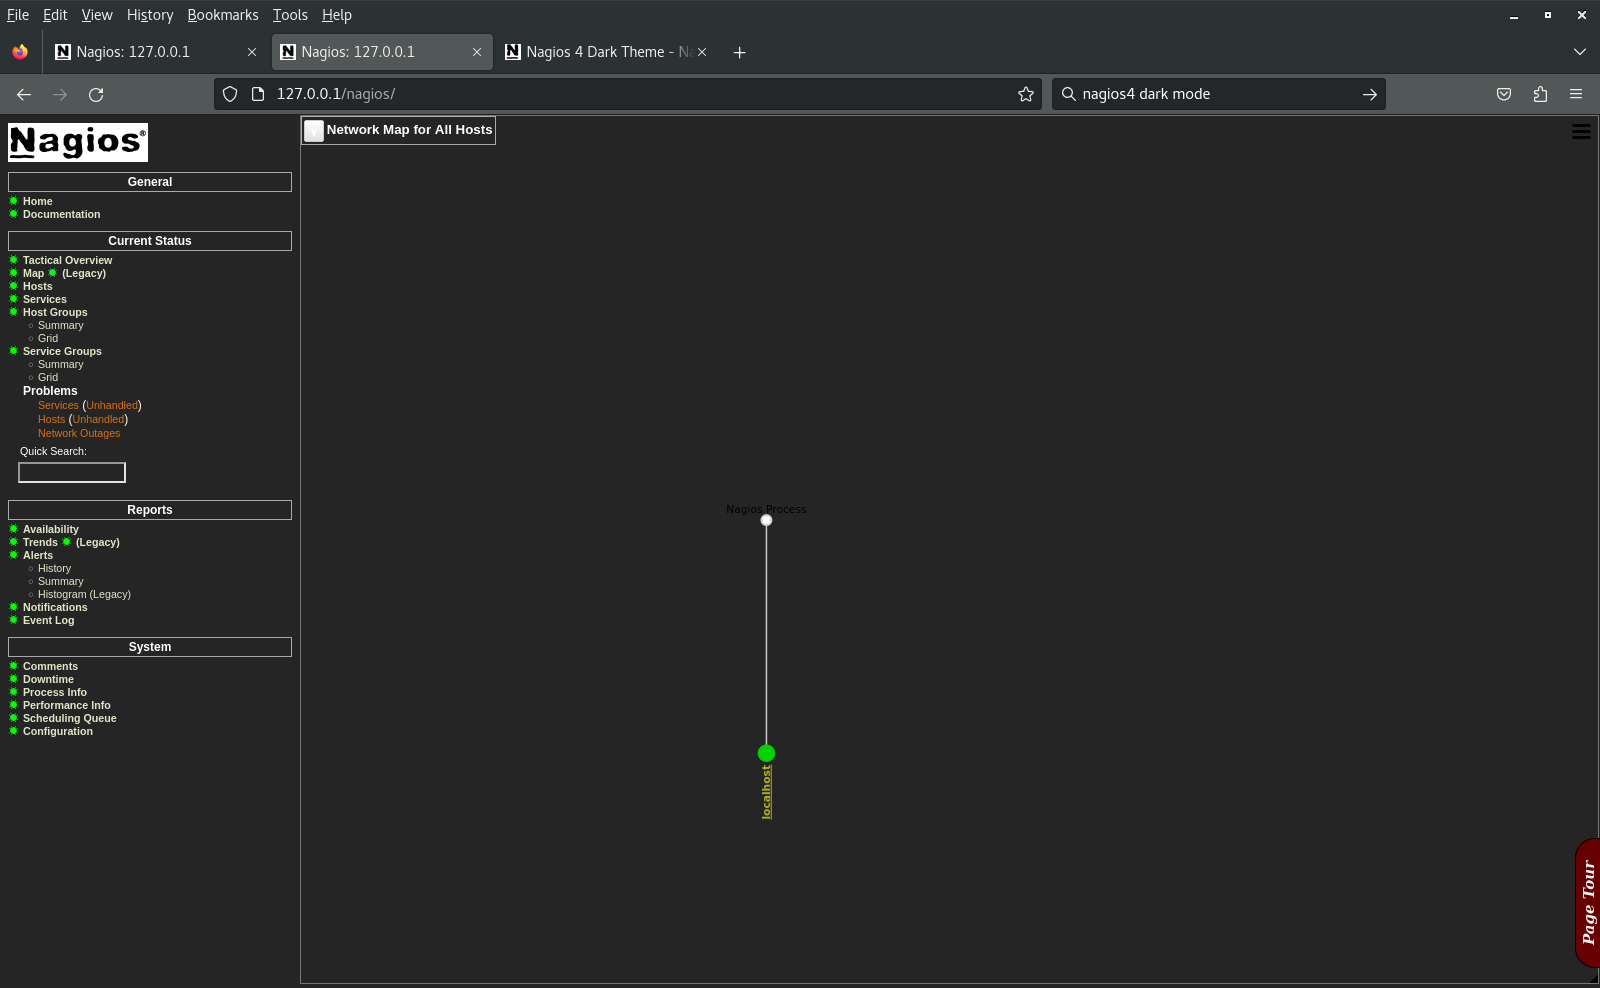Open the History menu
The width and height of the screenshot is (1600, 988).
(x=150, y=15)
